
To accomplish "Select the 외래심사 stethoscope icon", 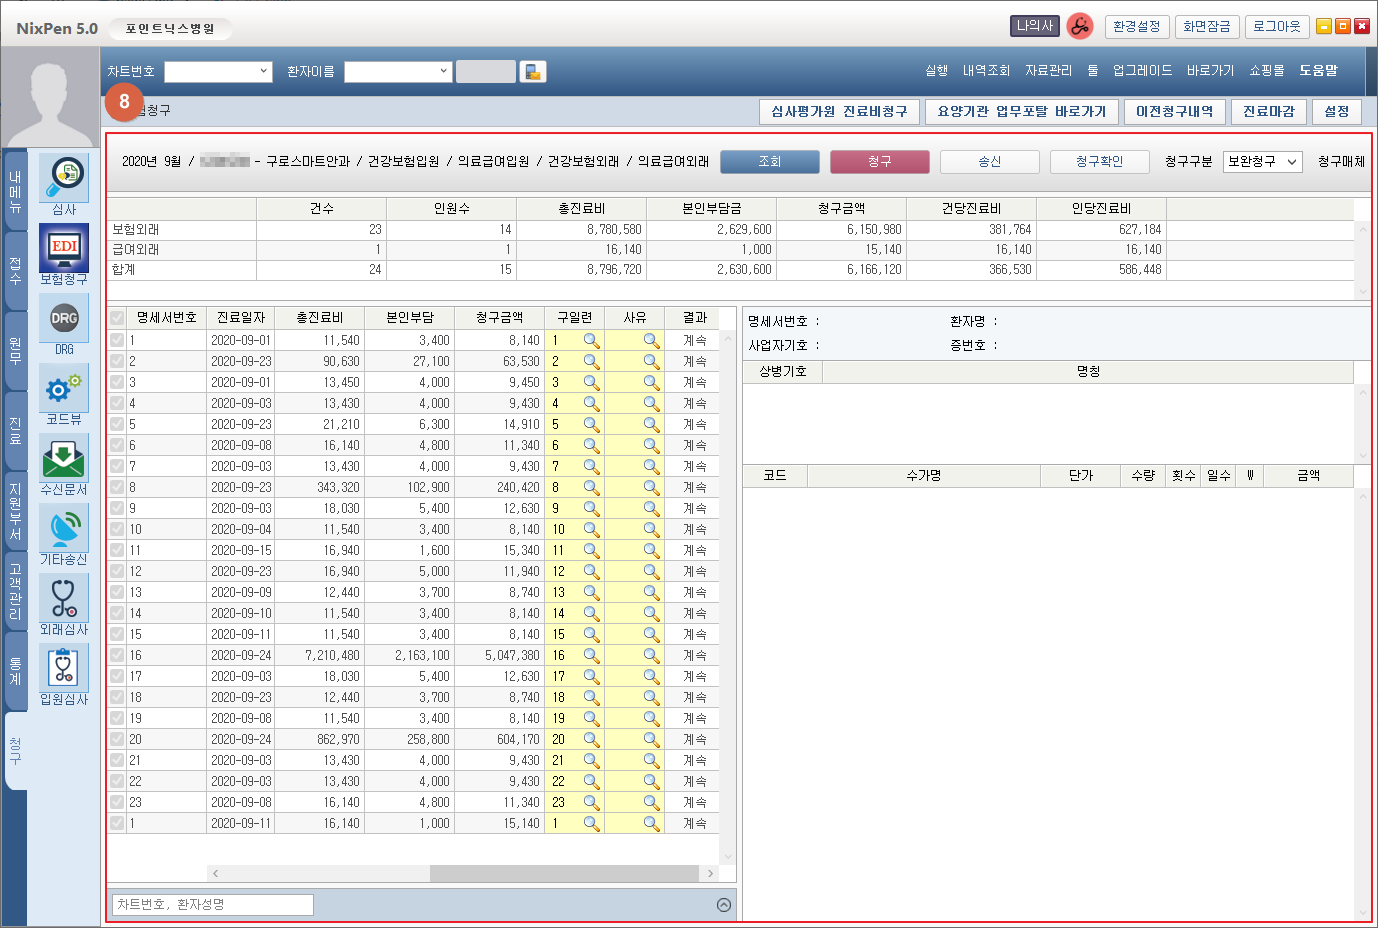I will click(64, 598).
